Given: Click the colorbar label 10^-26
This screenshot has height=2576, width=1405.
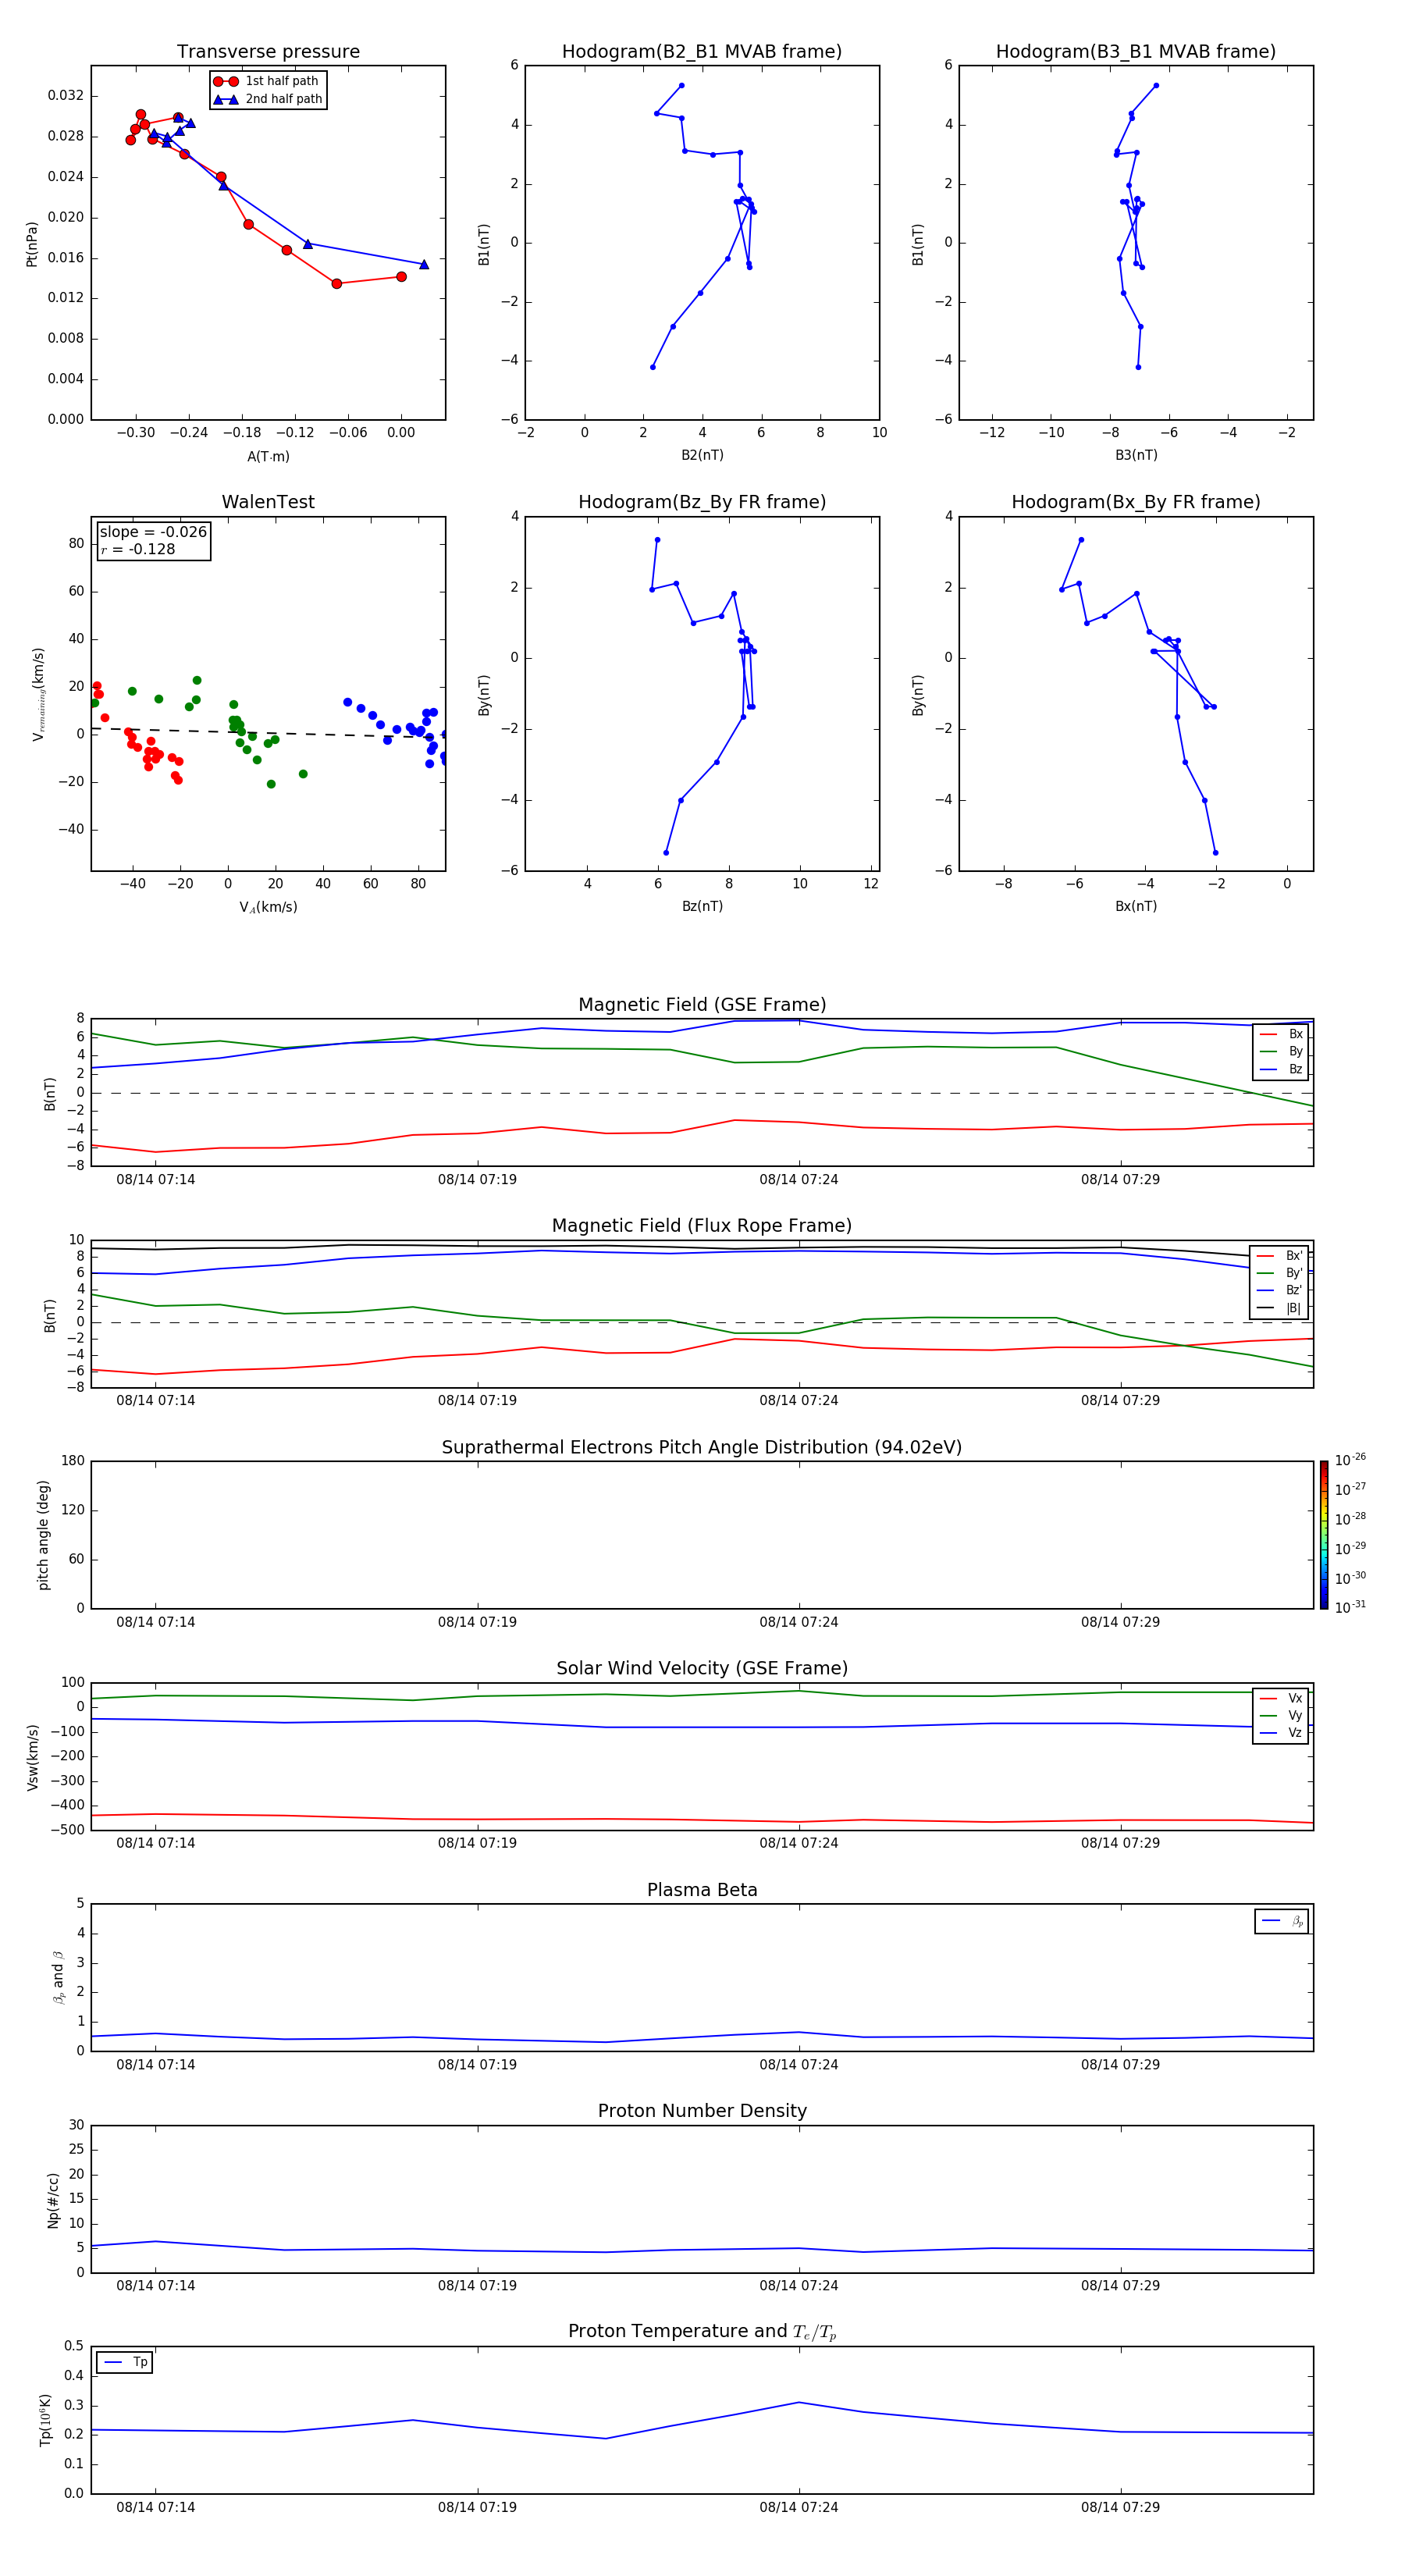Looking at the screenshot, I should click(1350, 1460).
